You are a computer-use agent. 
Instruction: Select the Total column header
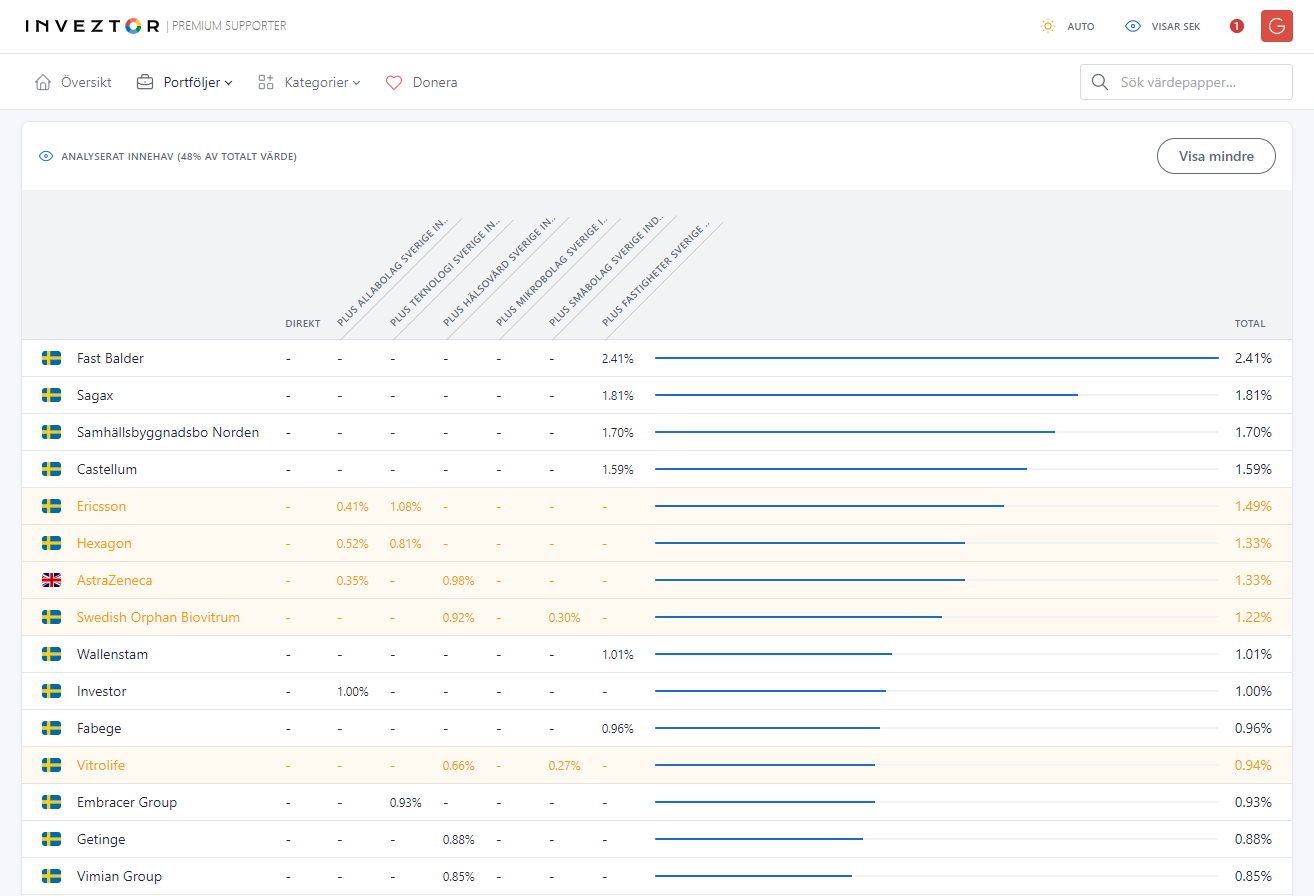[x=1249, y=323]
